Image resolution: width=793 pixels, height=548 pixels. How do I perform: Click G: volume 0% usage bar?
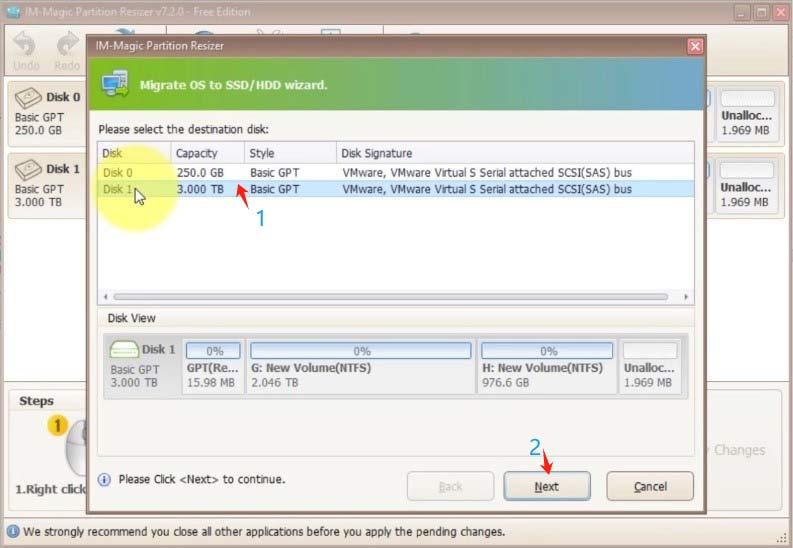(361, 351)
